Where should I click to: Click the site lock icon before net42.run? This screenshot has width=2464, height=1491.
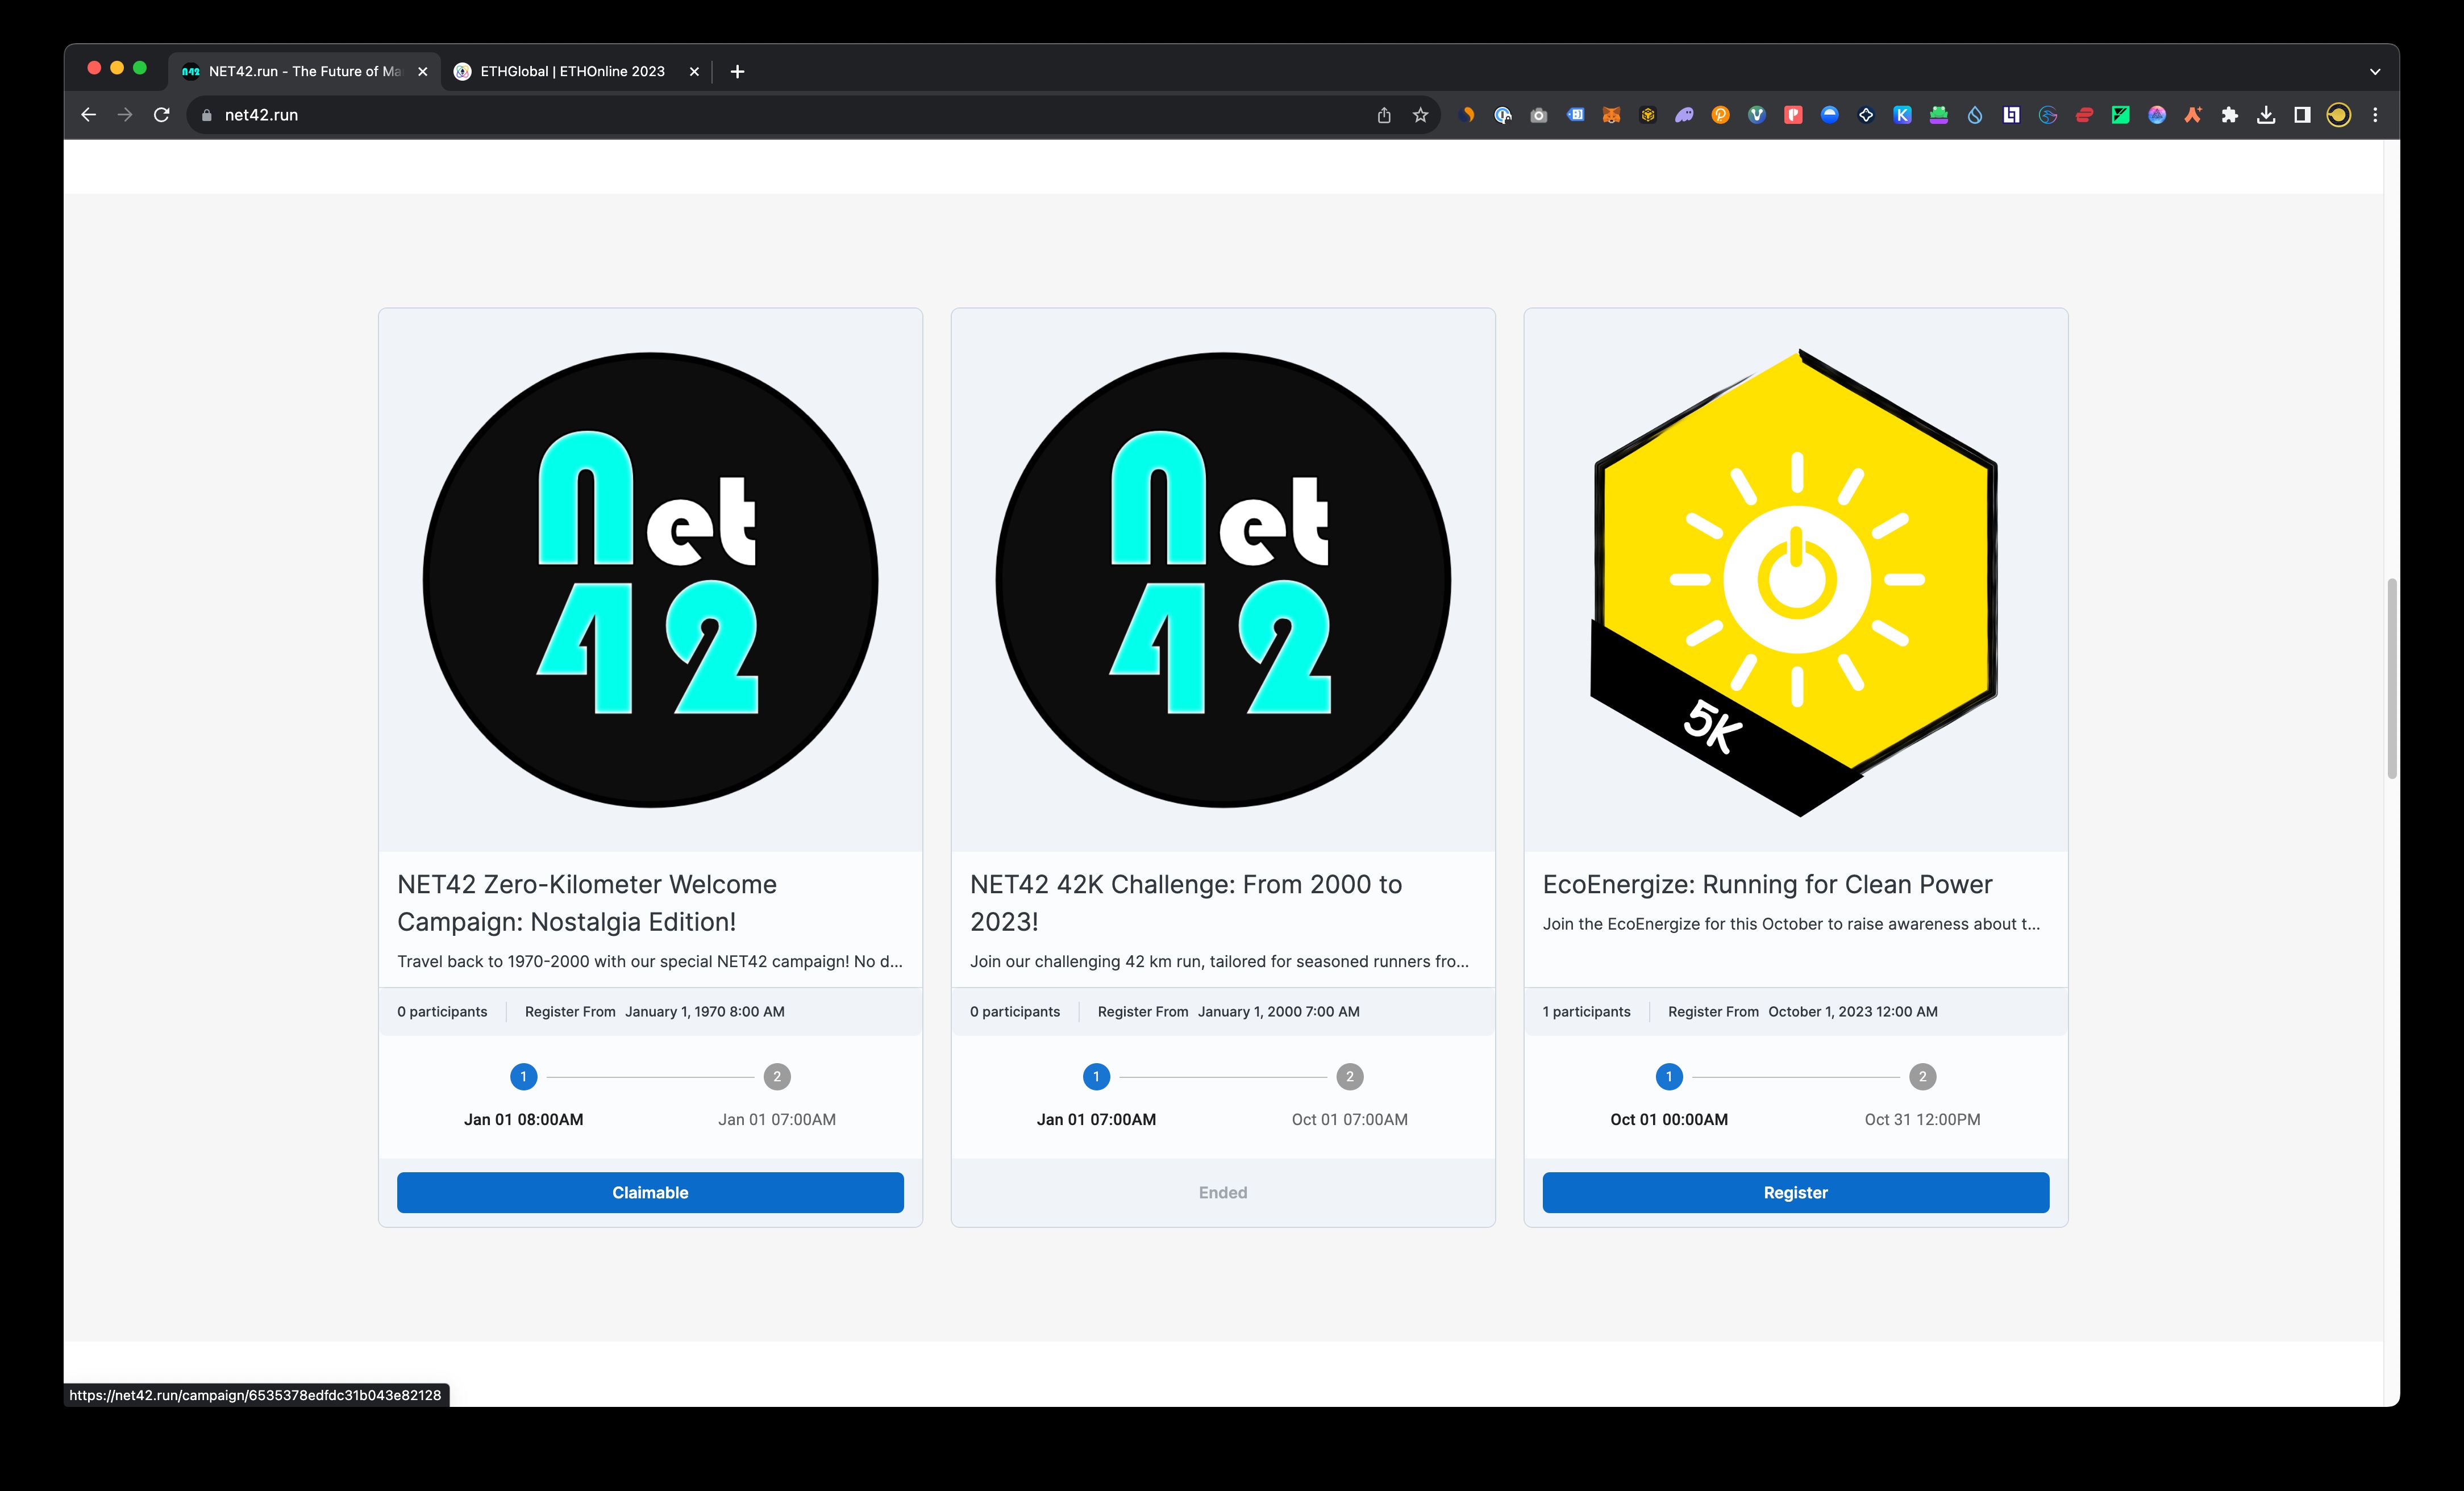coord(207,115)
